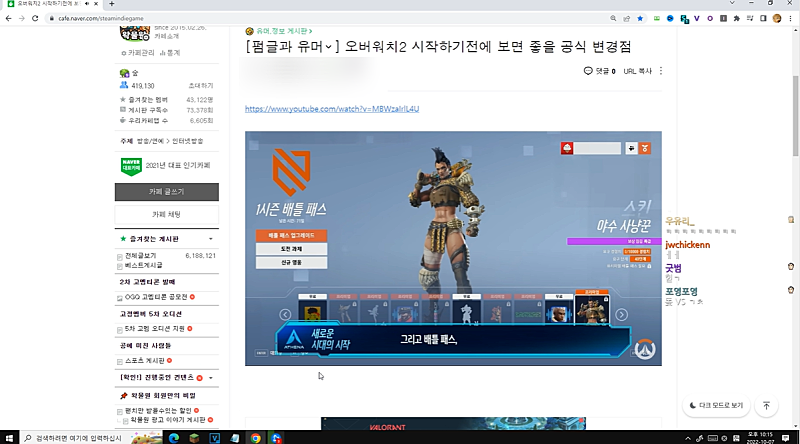This screenshot has width=800, height=444.
Task: Click the purple O extension icon
Action: pyautogui.click(x=710, y=18)
